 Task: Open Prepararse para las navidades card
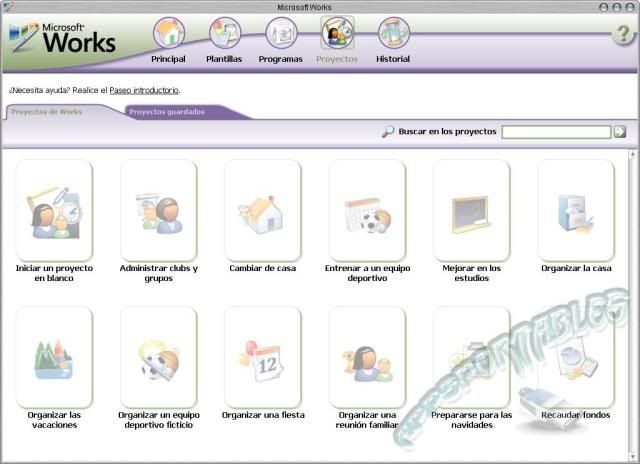[471, 357]
